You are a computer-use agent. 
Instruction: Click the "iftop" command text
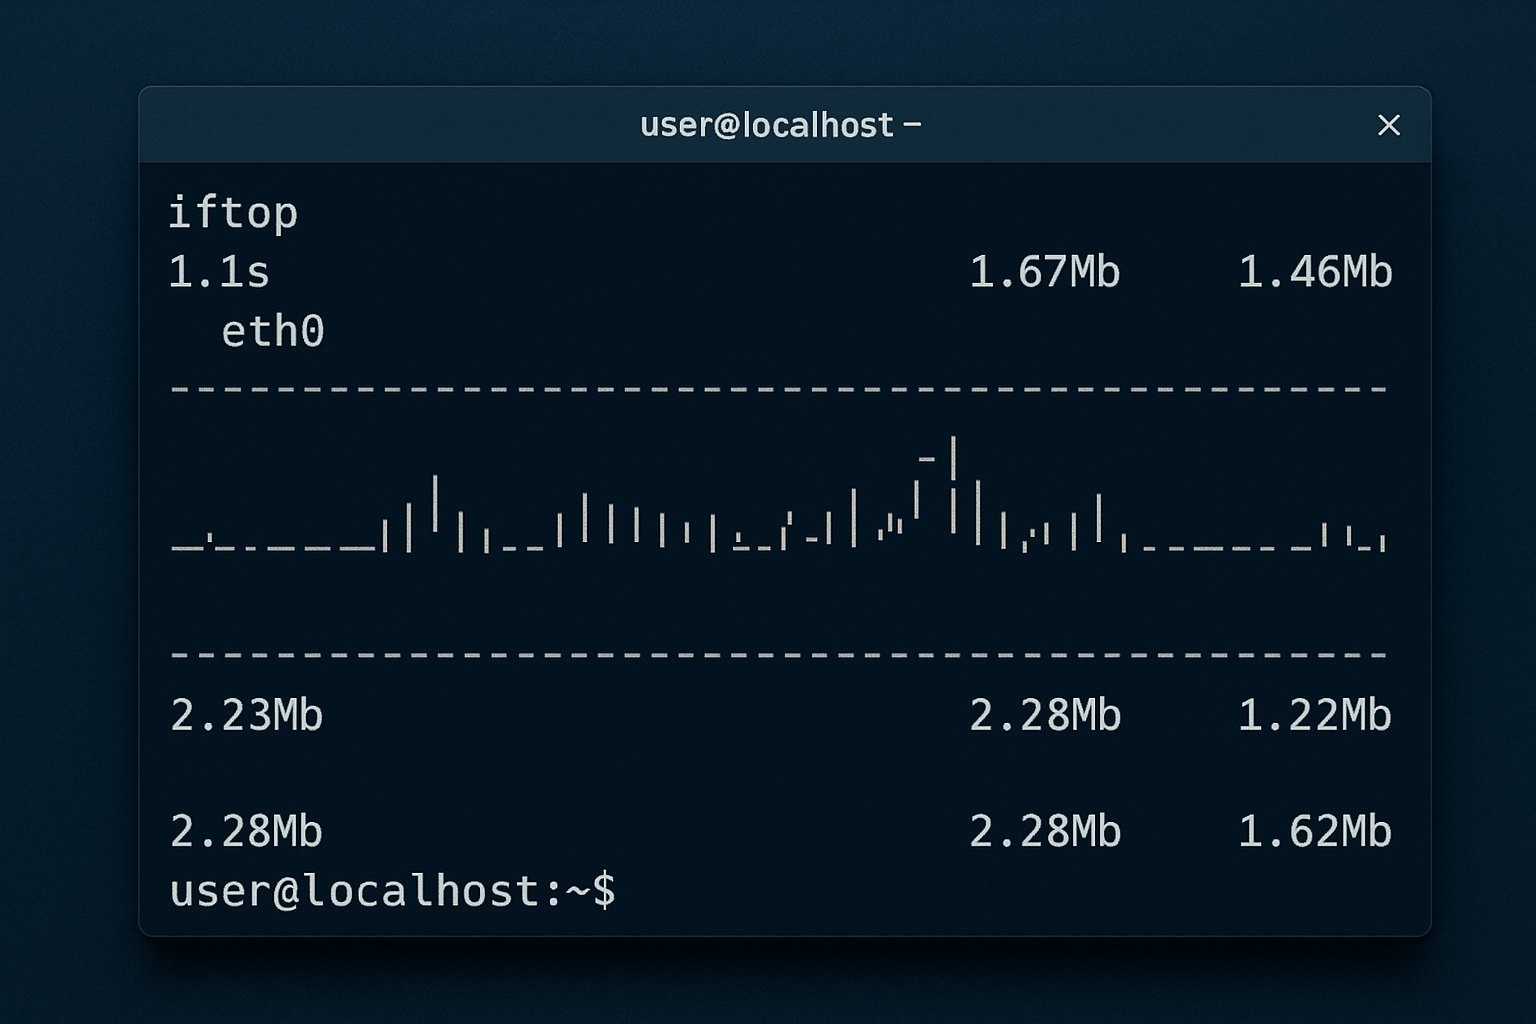(x=233, y=213)
